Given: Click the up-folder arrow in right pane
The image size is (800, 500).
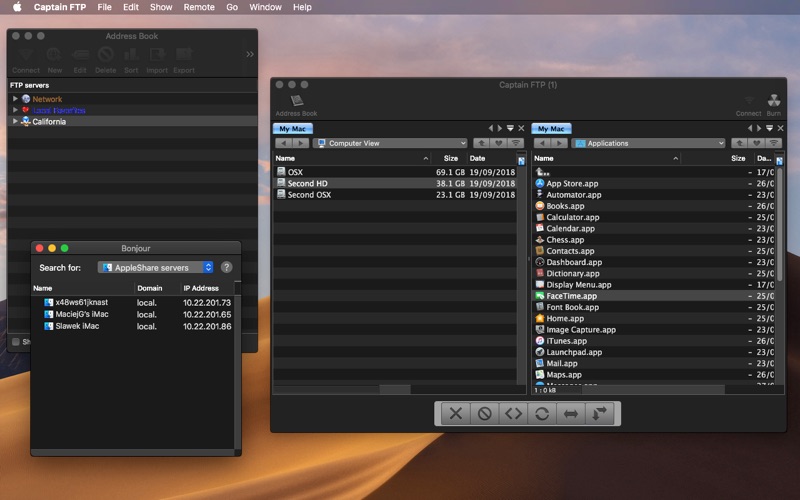Looking at the screenshot, I should pos(740,143).
